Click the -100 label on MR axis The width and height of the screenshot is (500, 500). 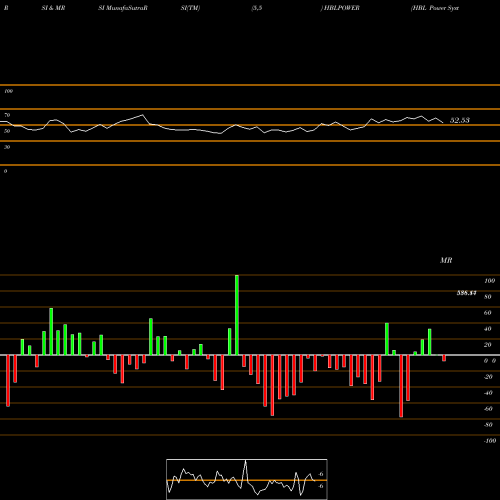[490, 441]
